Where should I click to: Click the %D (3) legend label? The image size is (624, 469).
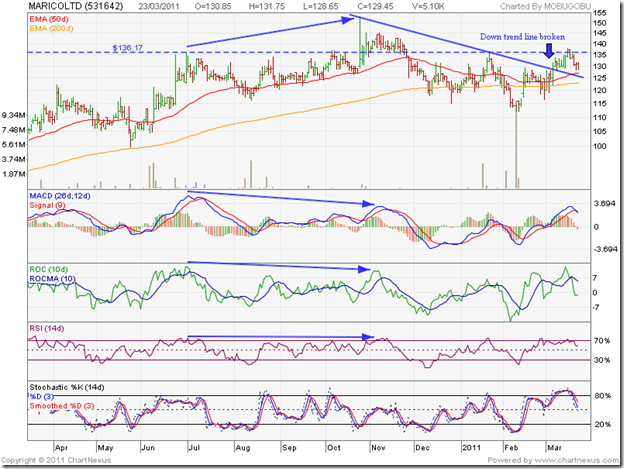(41, 397)
